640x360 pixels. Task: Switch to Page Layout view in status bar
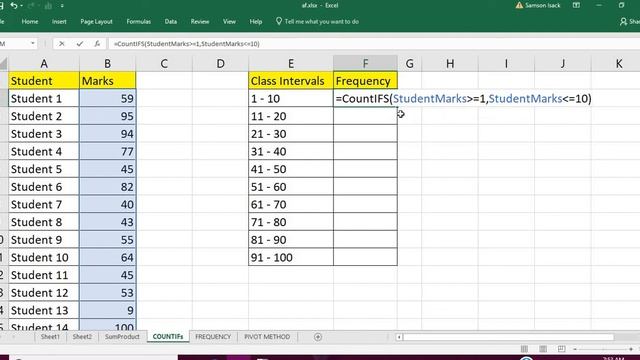click(543, 349)
